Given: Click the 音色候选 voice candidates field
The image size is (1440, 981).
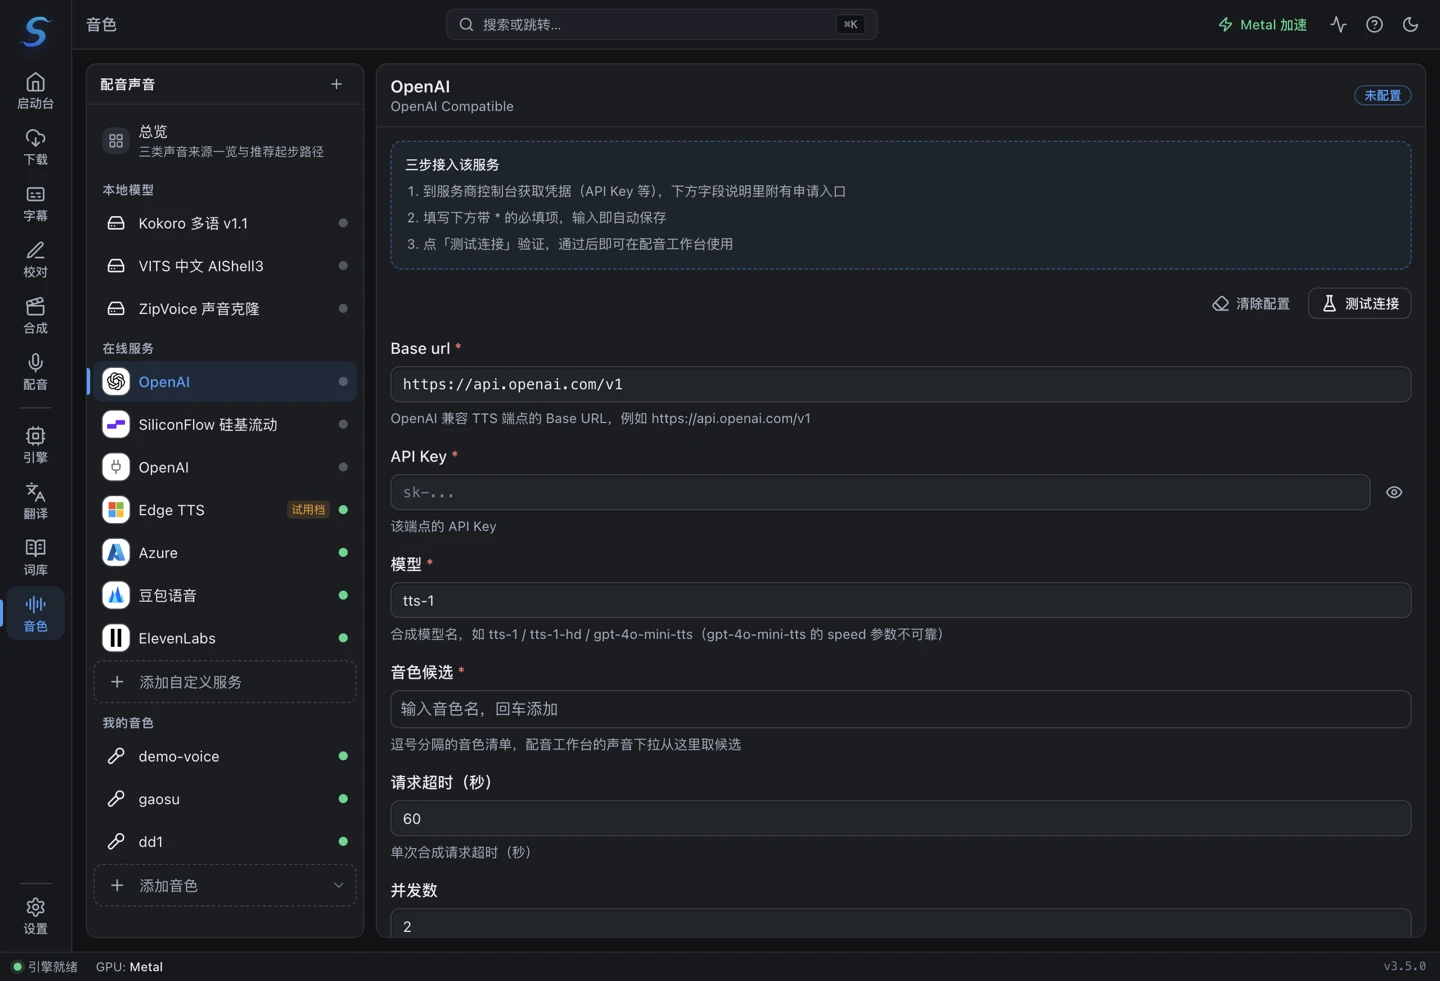Looking at the screenshot, I should pos(901,709).
